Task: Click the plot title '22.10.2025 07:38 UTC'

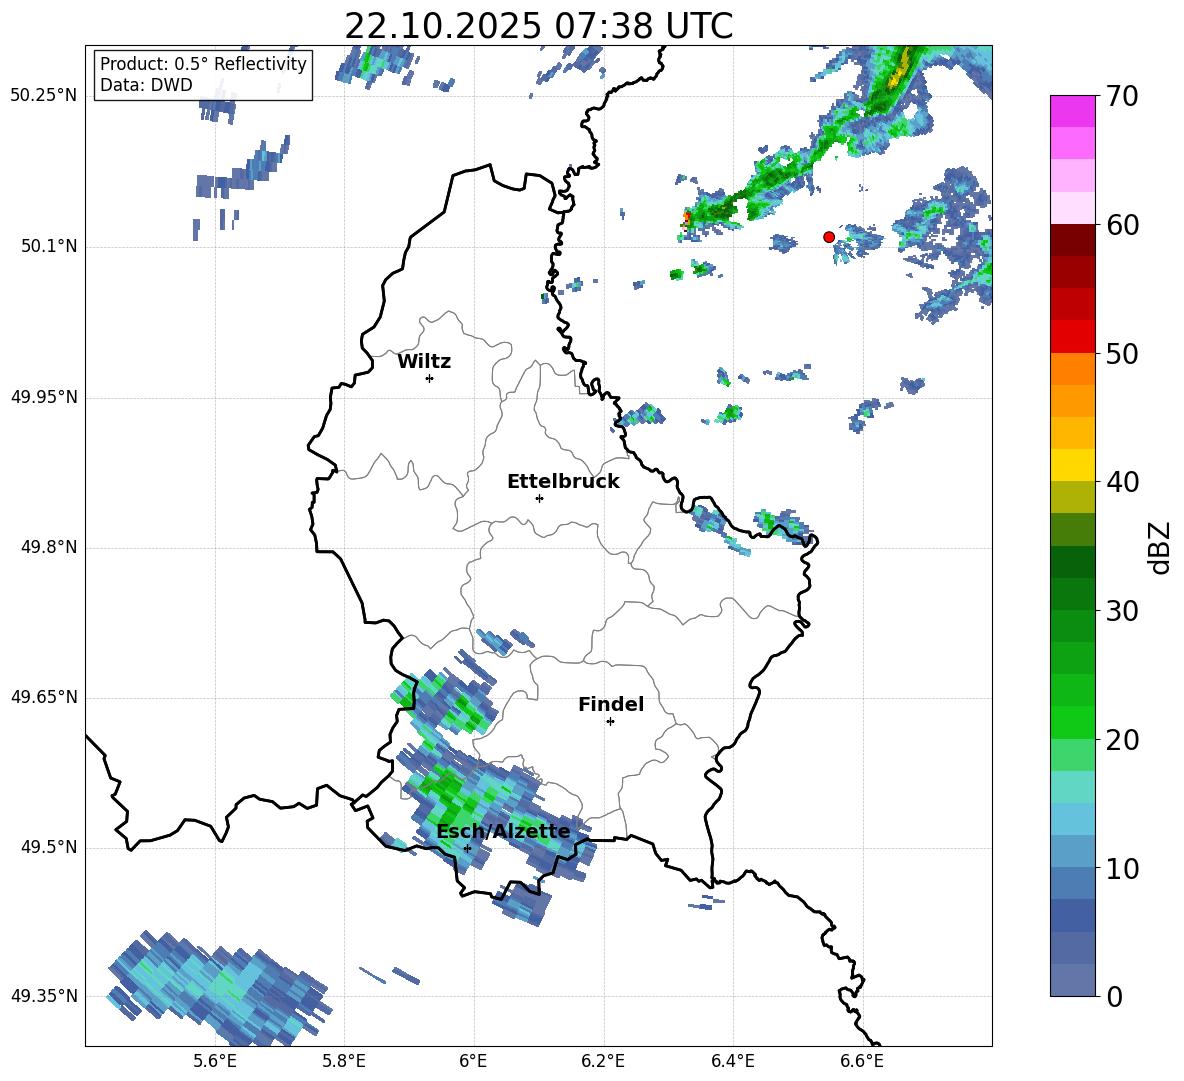Action: (538, 26)
